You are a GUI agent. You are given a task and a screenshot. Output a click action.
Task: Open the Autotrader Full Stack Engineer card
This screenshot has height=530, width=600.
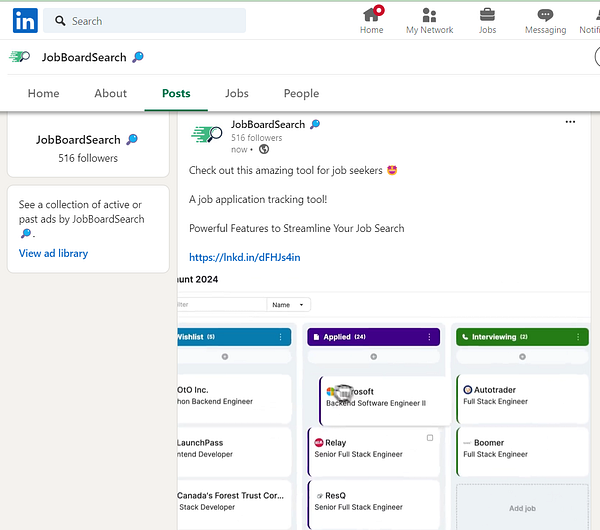coord(522,399)
